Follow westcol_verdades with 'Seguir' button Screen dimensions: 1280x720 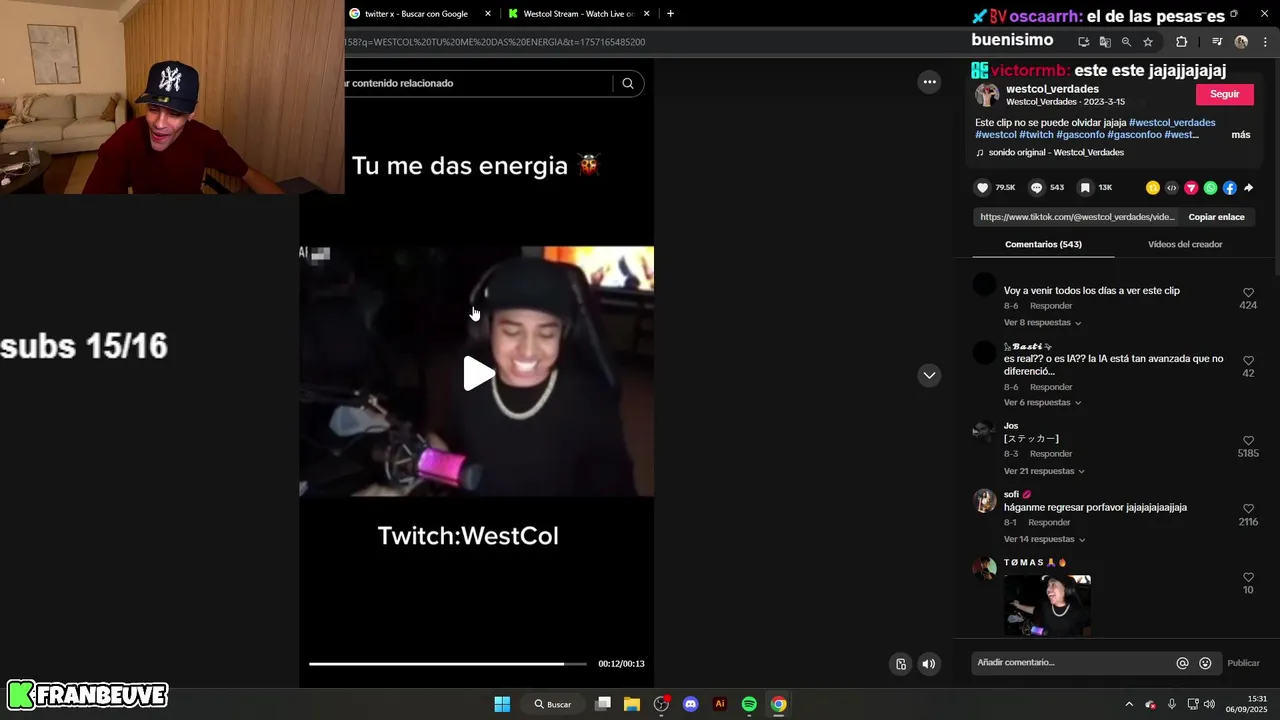pyautogui.click(x=1224, y=94)
